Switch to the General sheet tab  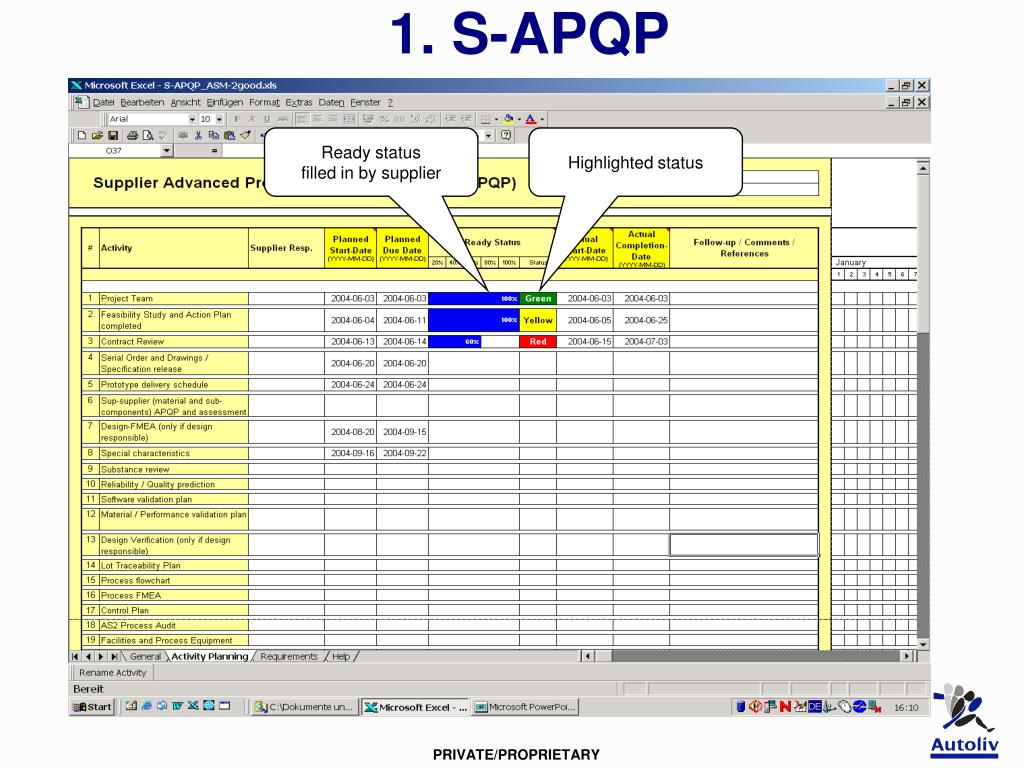click(x=145, y=656)
